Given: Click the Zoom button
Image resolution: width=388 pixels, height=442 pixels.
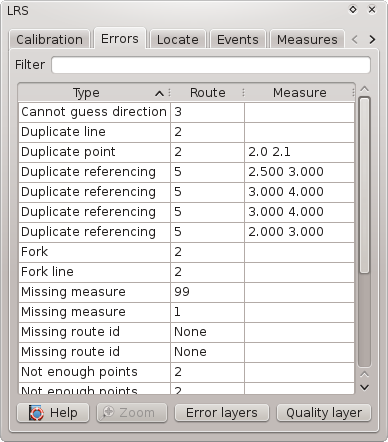Looking at the screenshot, I should click(x=132, y=413).
